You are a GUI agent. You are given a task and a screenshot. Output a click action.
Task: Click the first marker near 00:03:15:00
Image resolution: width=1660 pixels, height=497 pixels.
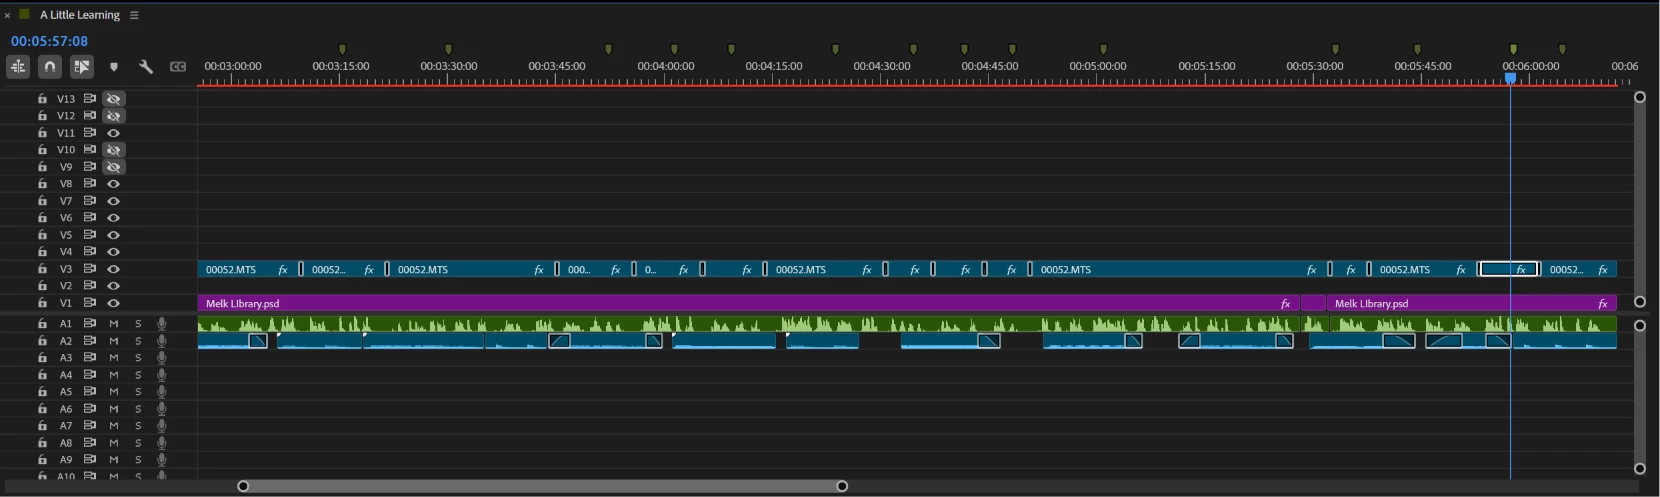tap(342, 49)
